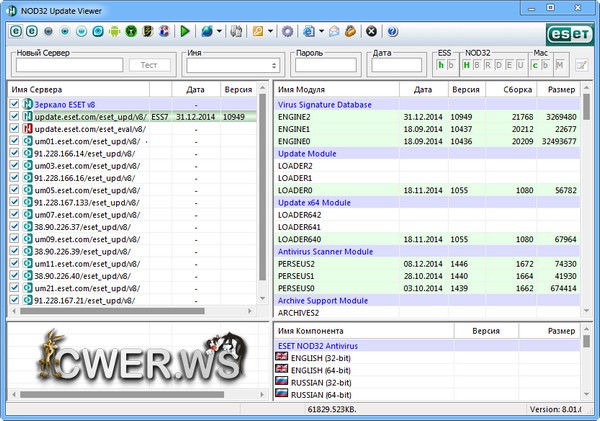Toggle checkbox for 38.90.226.37 server

[x=14, y=229]
